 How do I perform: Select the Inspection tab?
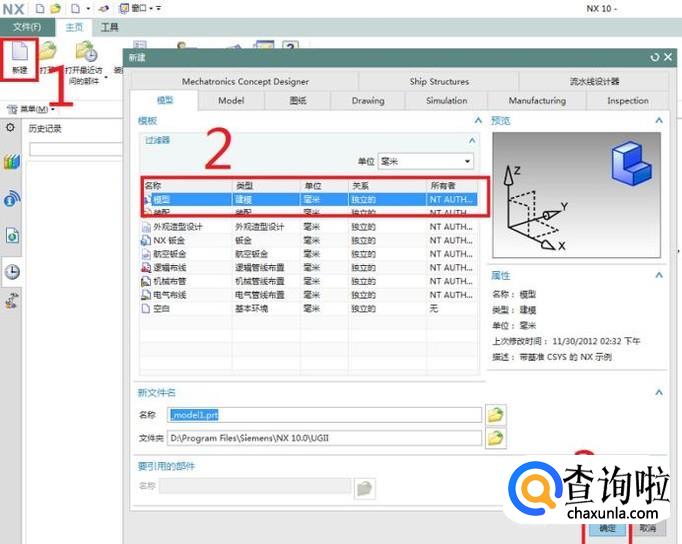tap(628, 100)
